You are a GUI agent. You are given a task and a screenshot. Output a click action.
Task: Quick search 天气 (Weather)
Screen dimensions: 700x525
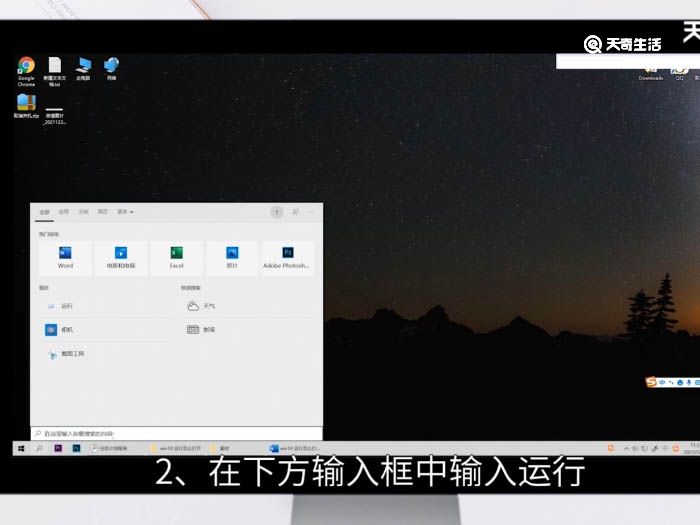point(248,306)
